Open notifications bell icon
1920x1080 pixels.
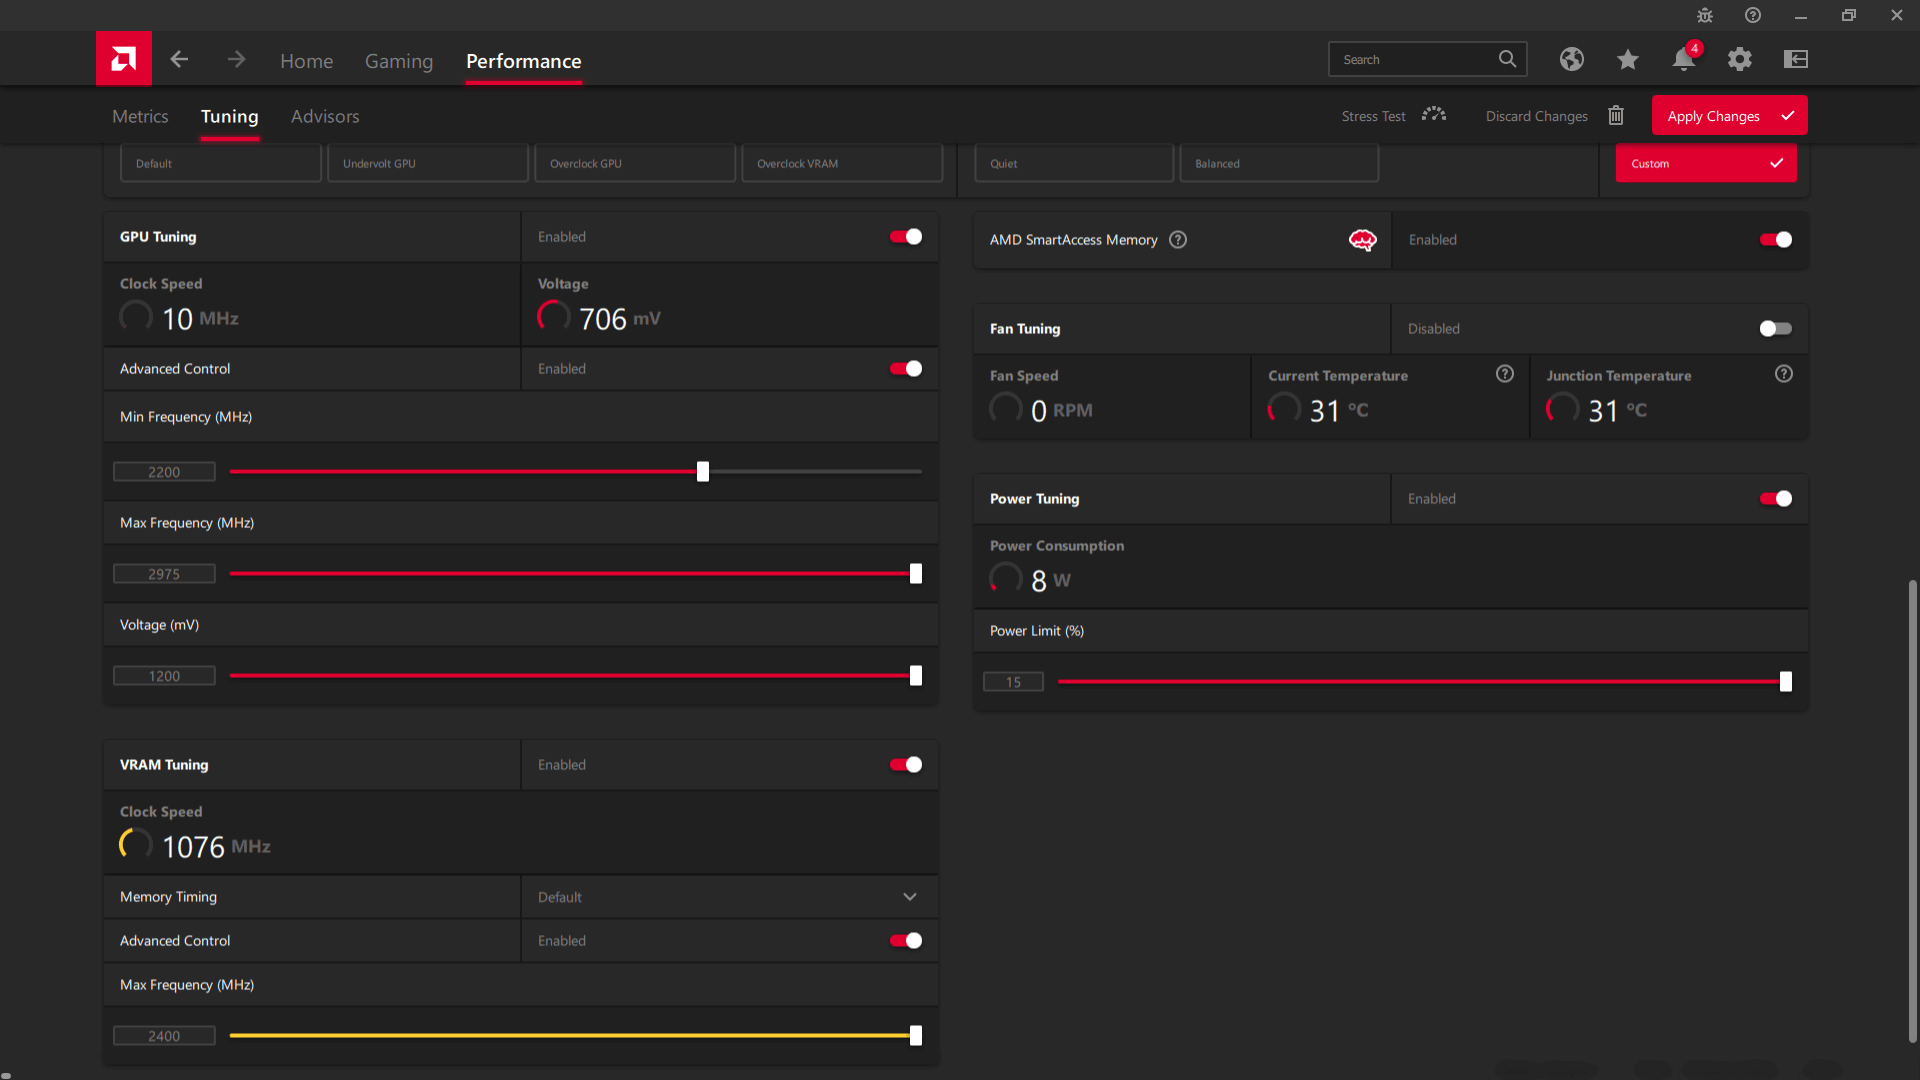tap(1684, 59)
